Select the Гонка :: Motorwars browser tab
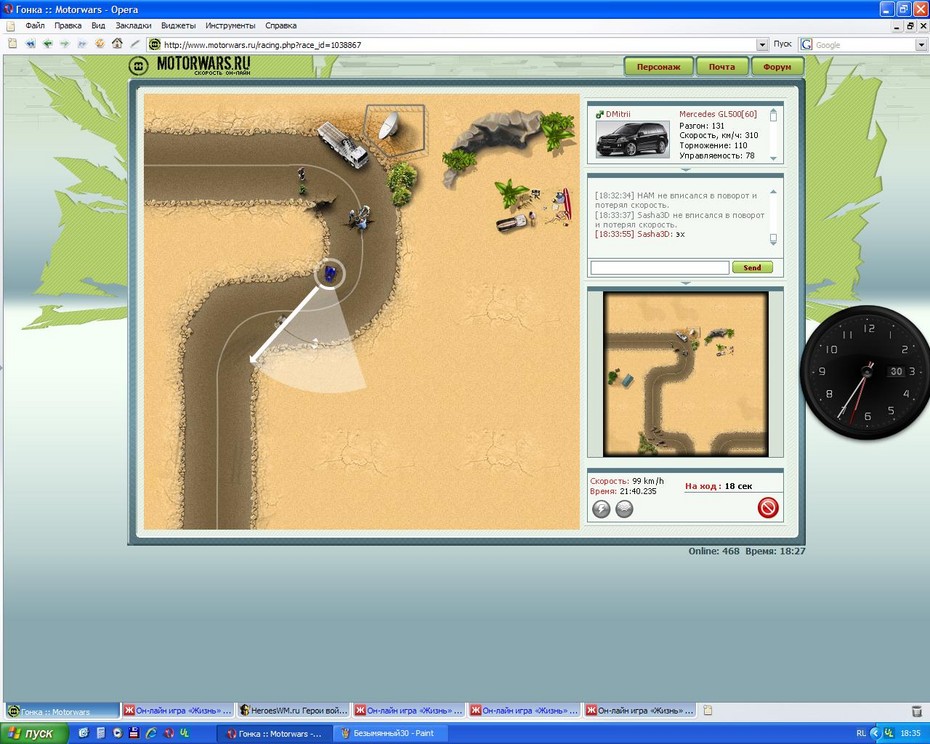 pos(63,711)
